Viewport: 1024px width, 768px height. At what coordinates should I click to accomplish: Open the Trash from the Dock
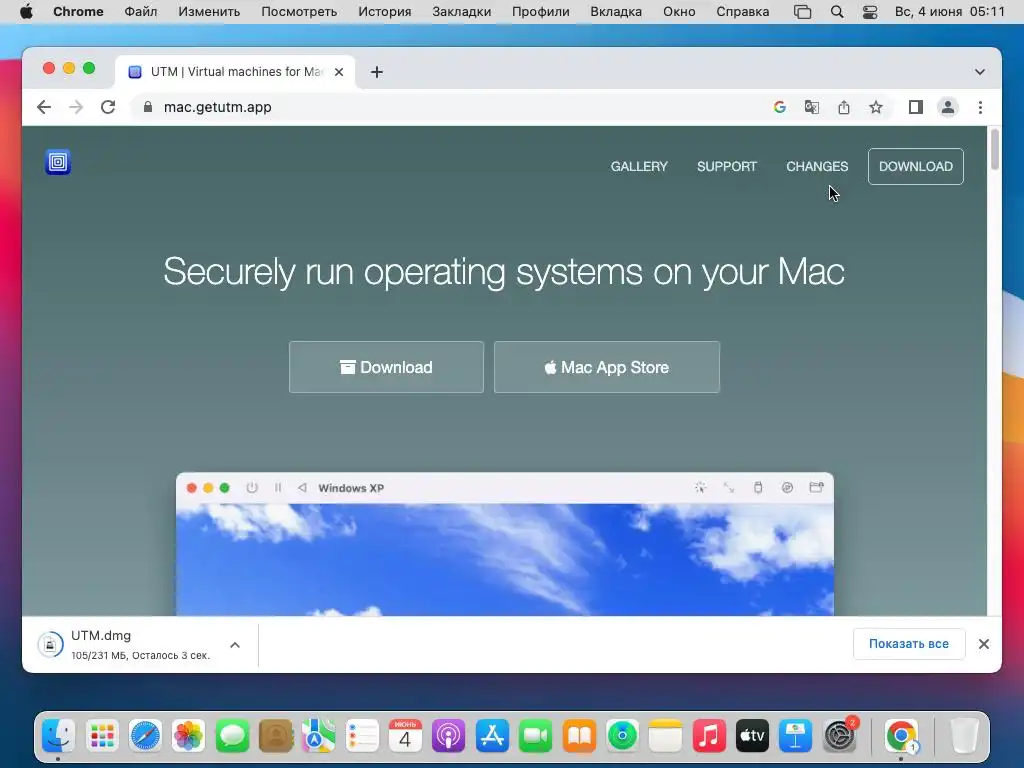click(x=964, y=736)
